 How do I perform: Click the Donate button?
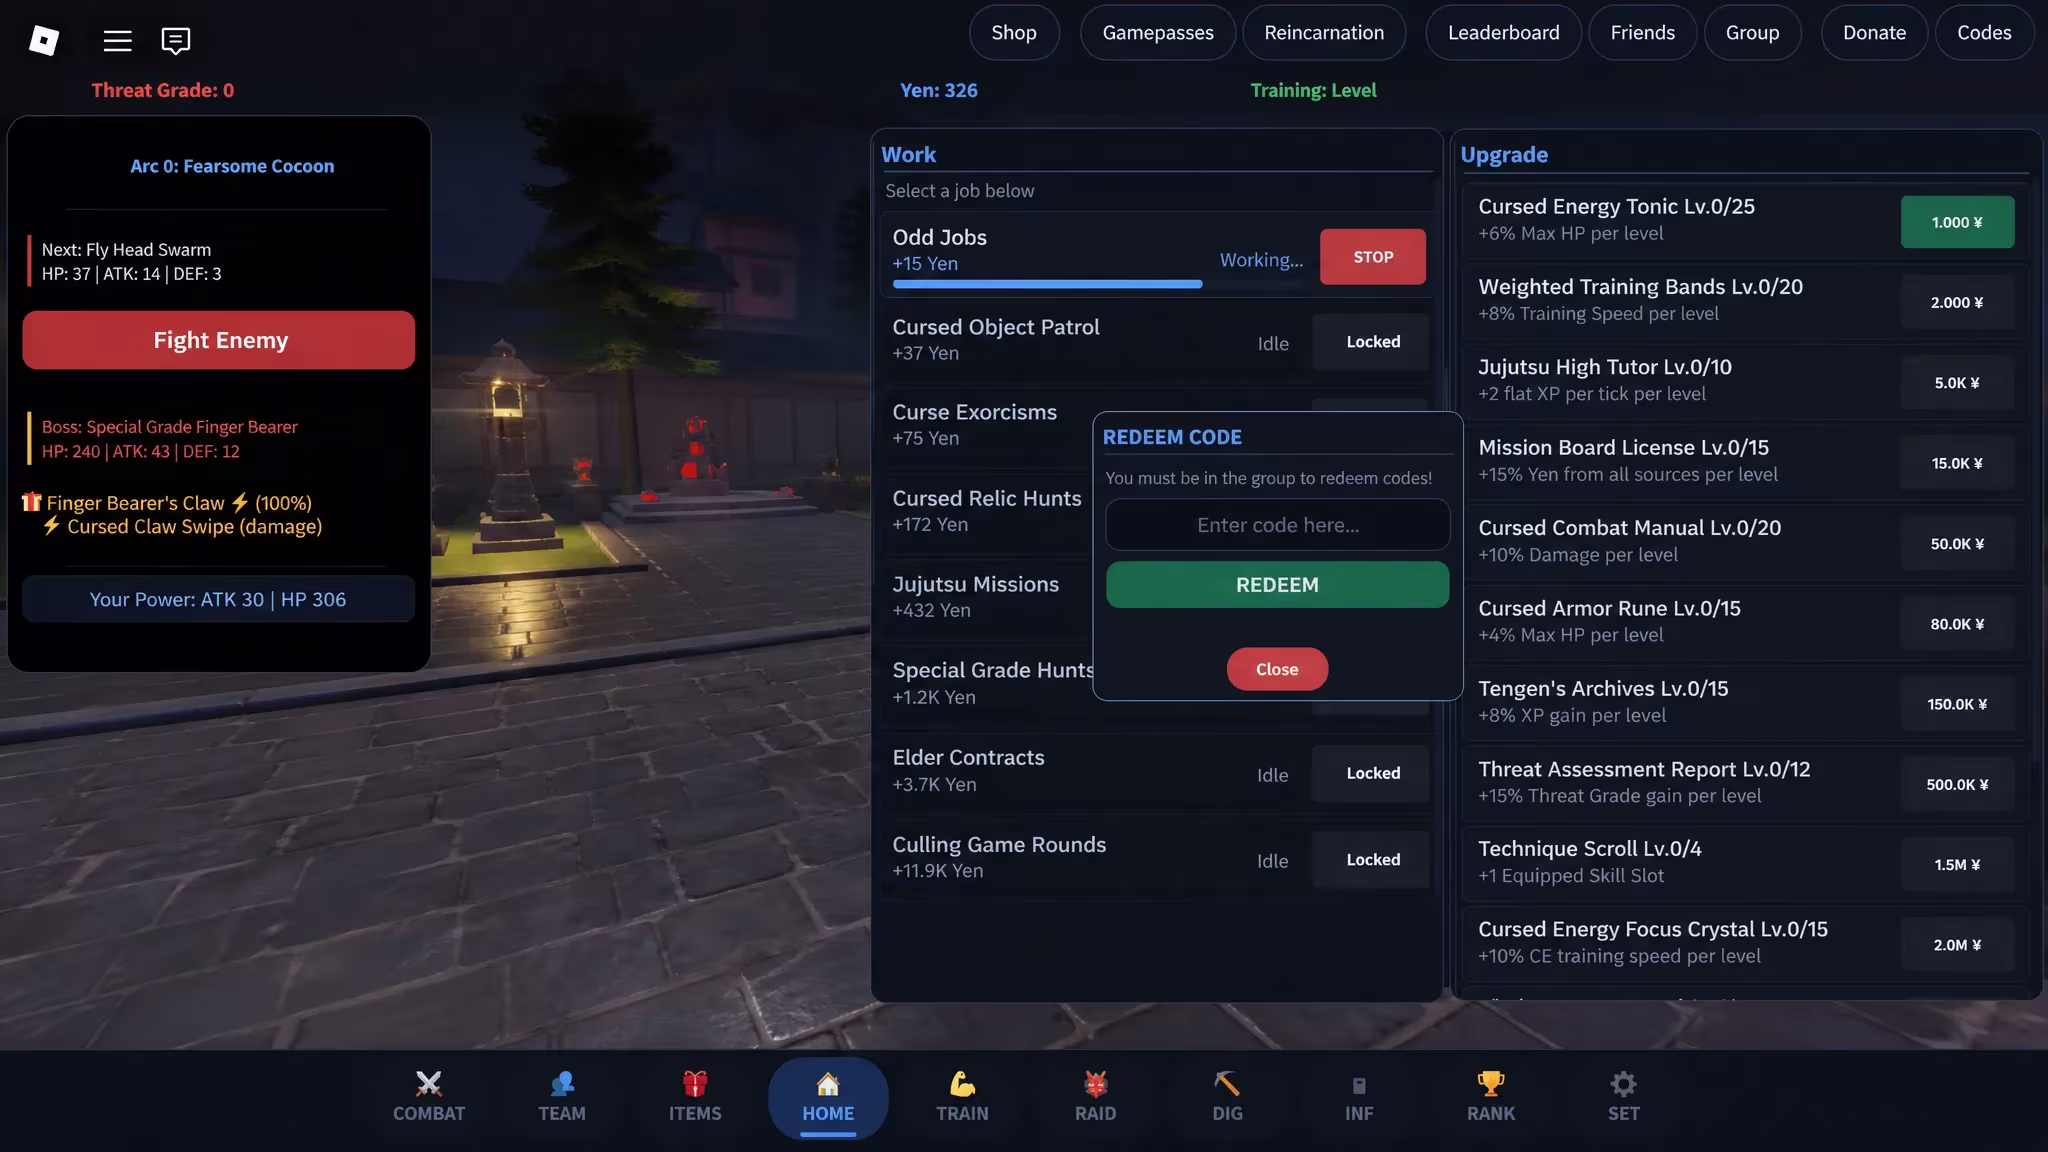[x=1874, y=33]
